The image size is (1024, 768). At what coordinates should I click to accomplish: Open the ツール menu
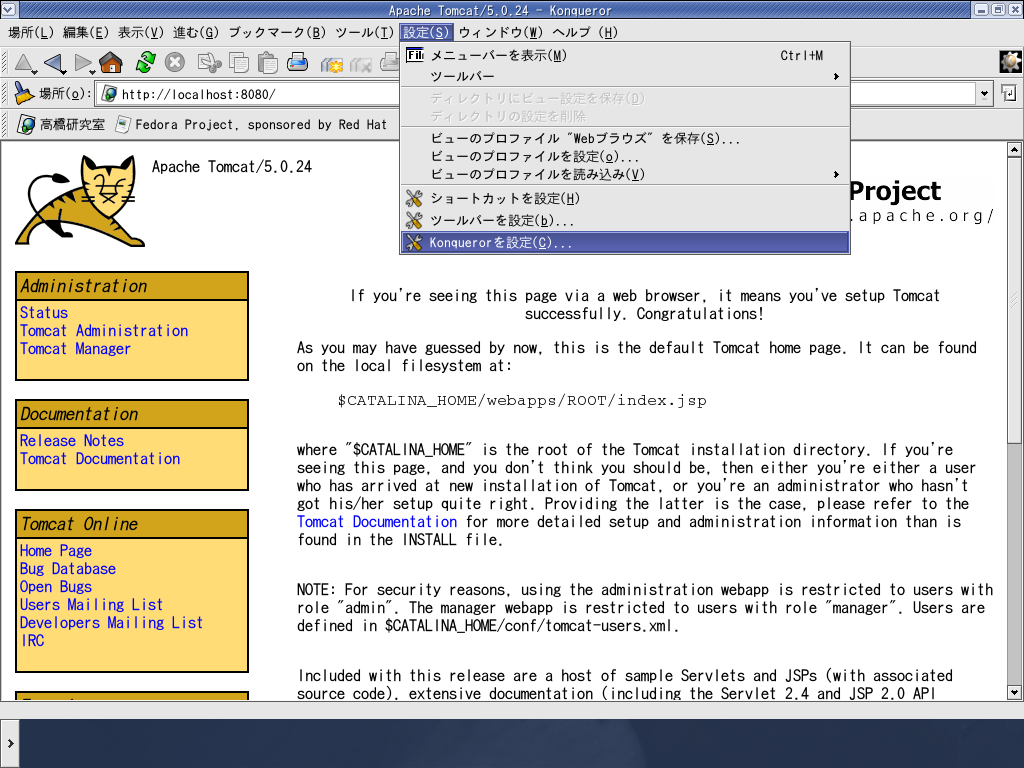point(364,32)
